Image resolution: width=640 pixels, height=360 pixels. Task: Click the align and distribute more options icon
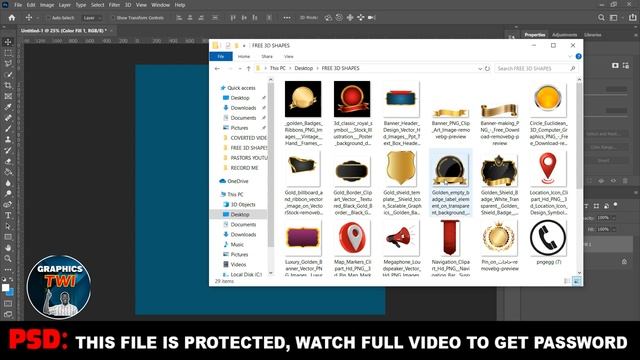pos(287,18)
